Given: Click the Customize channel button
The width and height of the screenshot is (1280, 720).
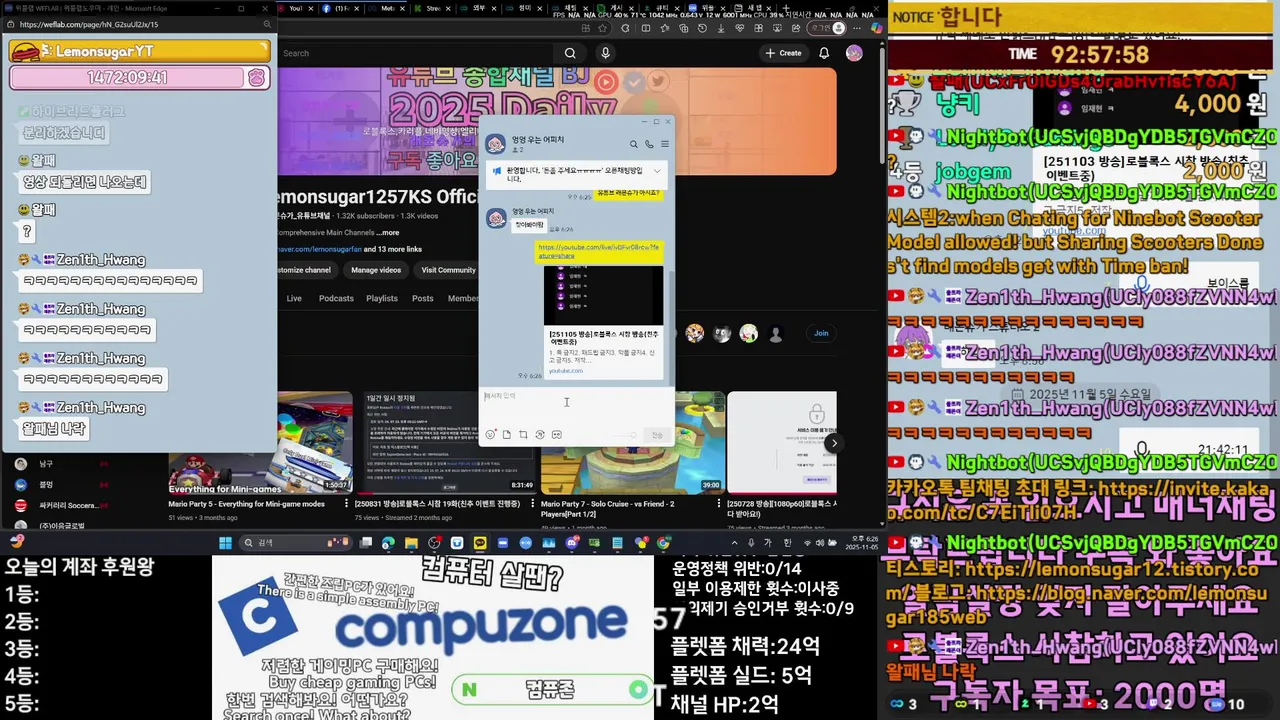Looking at the screenshot, I should tap(307, 270).
